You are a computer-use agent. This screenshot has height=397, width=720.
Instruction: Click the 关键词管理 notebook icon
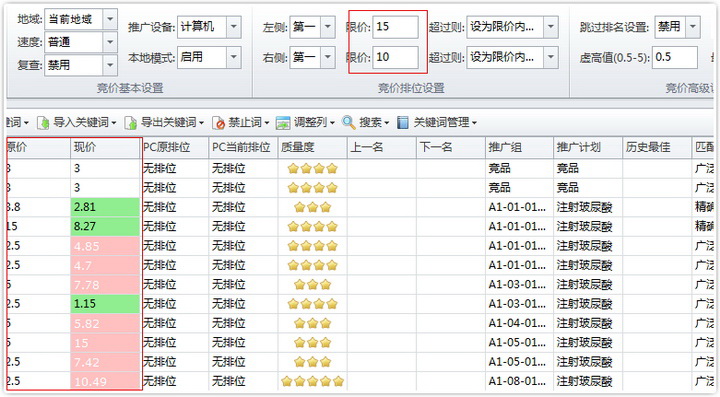point(403,123)
